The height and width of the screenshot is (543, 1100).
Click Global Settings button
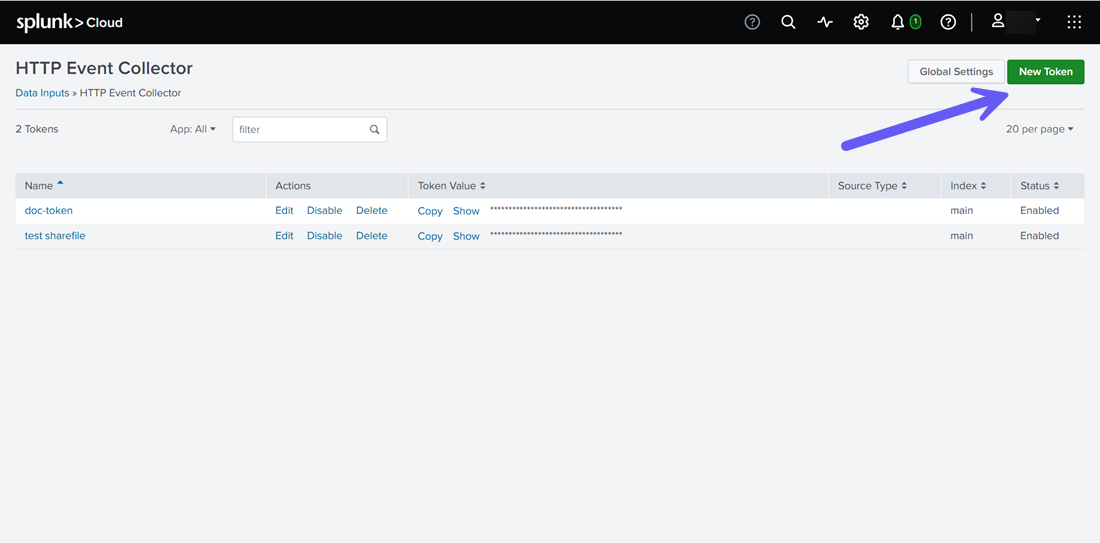click(956, 72)
